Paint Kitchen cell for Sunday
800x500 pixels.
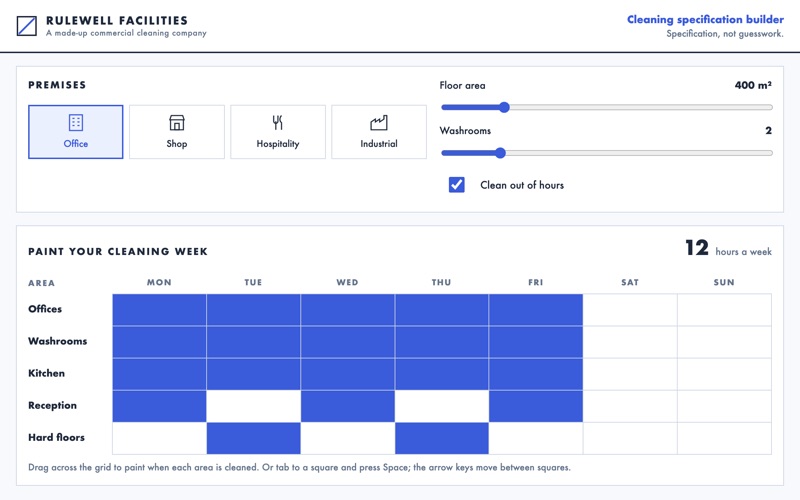point(724,374)
